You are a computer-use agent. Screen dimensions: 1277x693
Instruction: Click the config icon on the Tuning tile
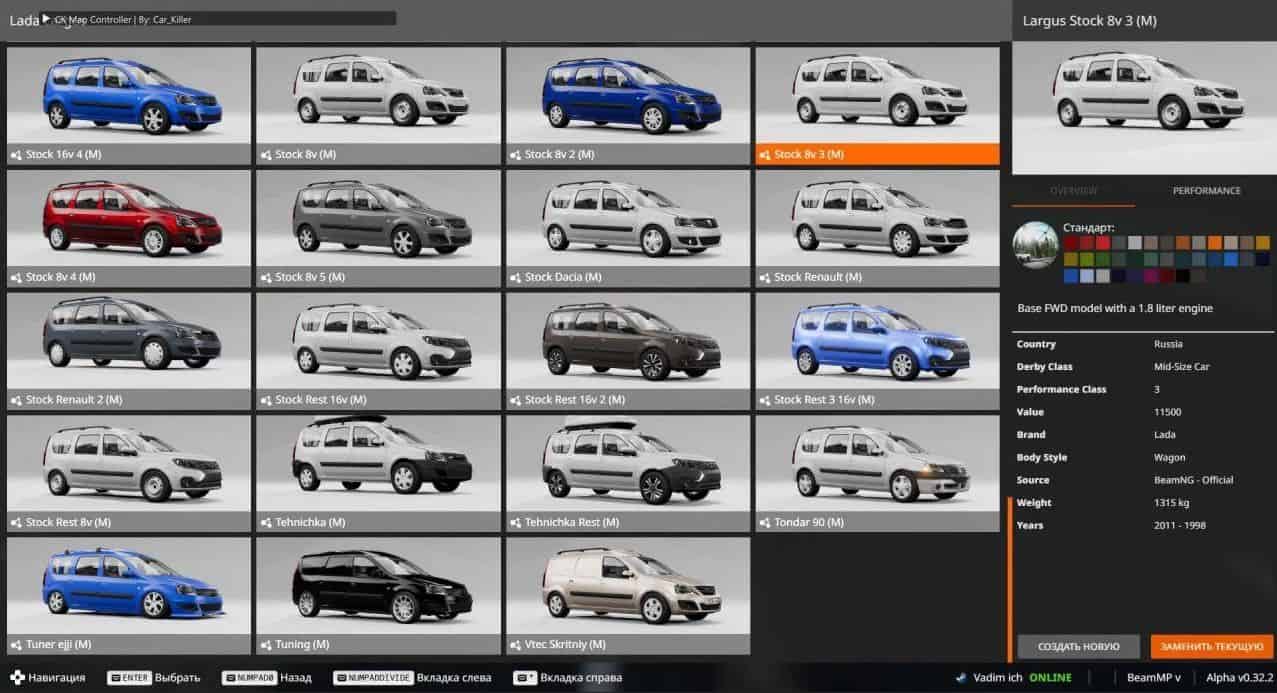point(266,645)
